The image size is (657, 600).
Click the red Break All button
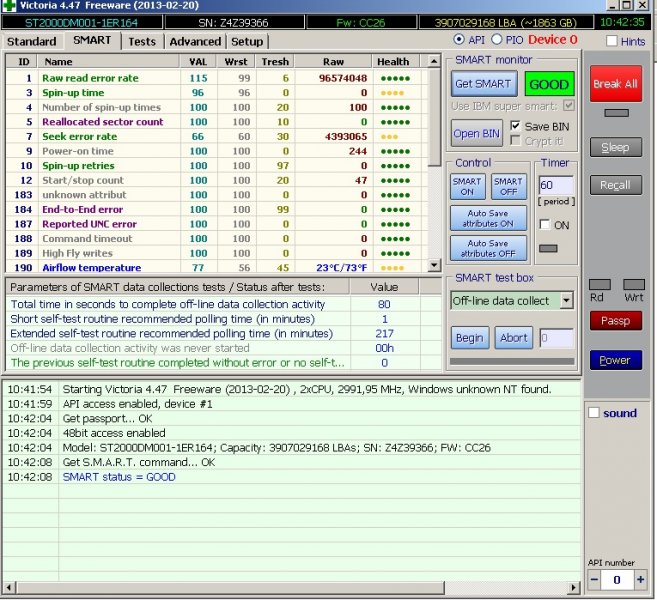point(616,84)
